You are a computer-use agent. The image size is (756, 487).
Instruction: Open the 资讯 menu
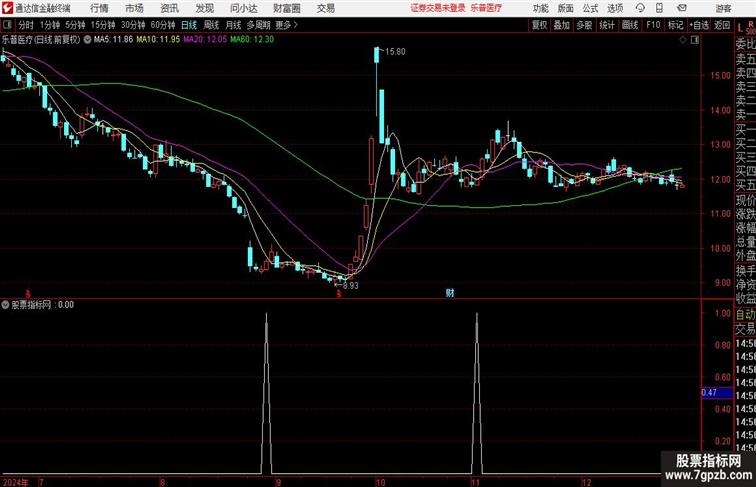169,8
